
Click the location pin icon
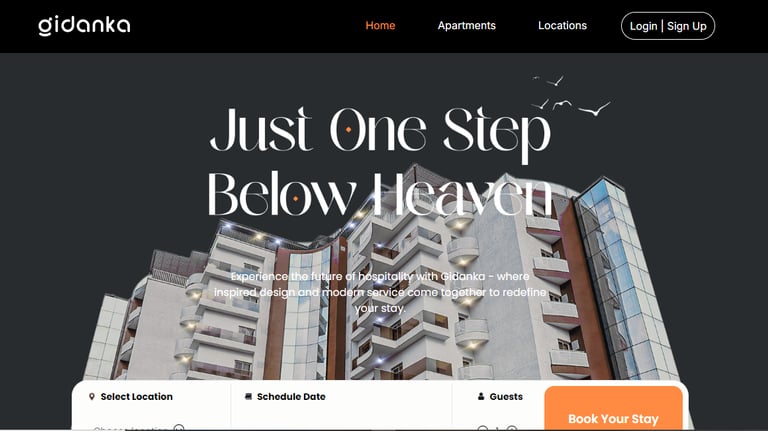92,397
